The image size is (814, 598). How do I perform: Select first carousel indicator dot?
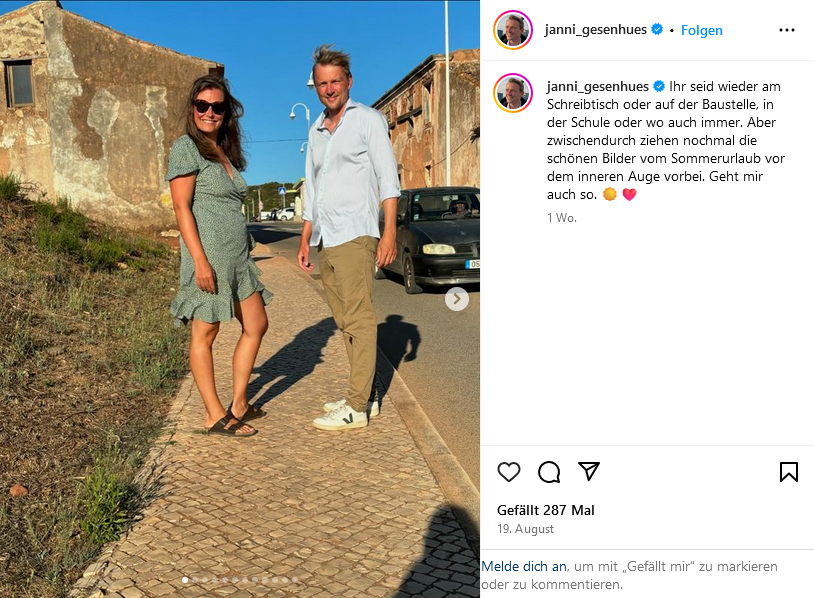[x=185, y=580]
